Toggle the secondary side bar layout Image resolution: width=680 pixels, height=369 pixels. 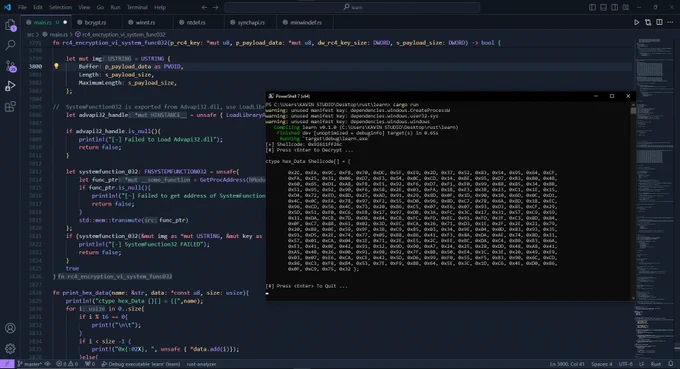615,7
